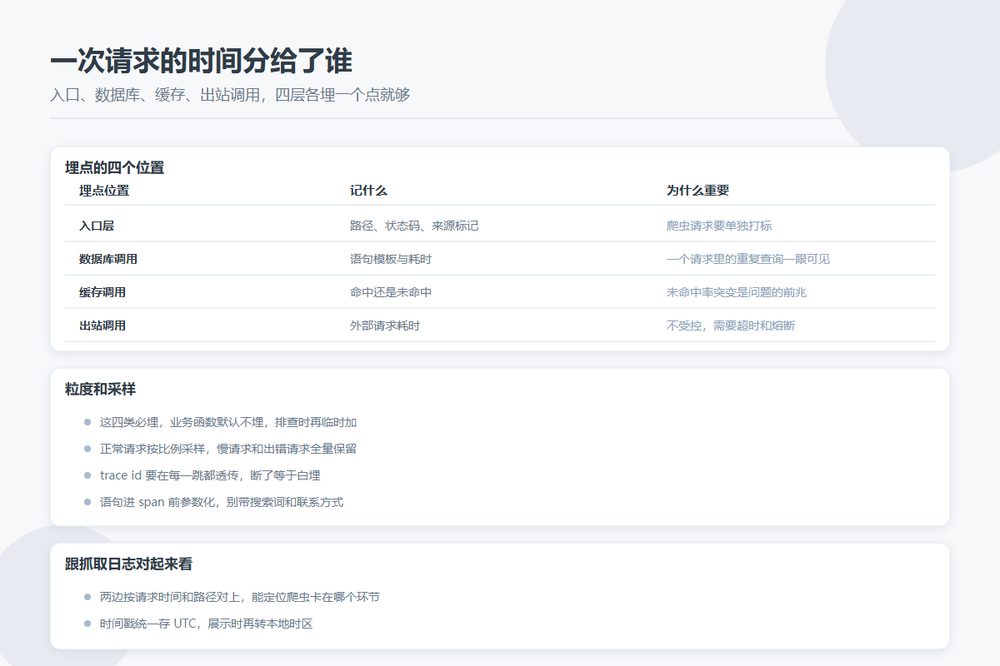This screenshot has width=1000, height=666.
Task: Select the cell 爬虫请求要单独打标
Action: (719, 226)
